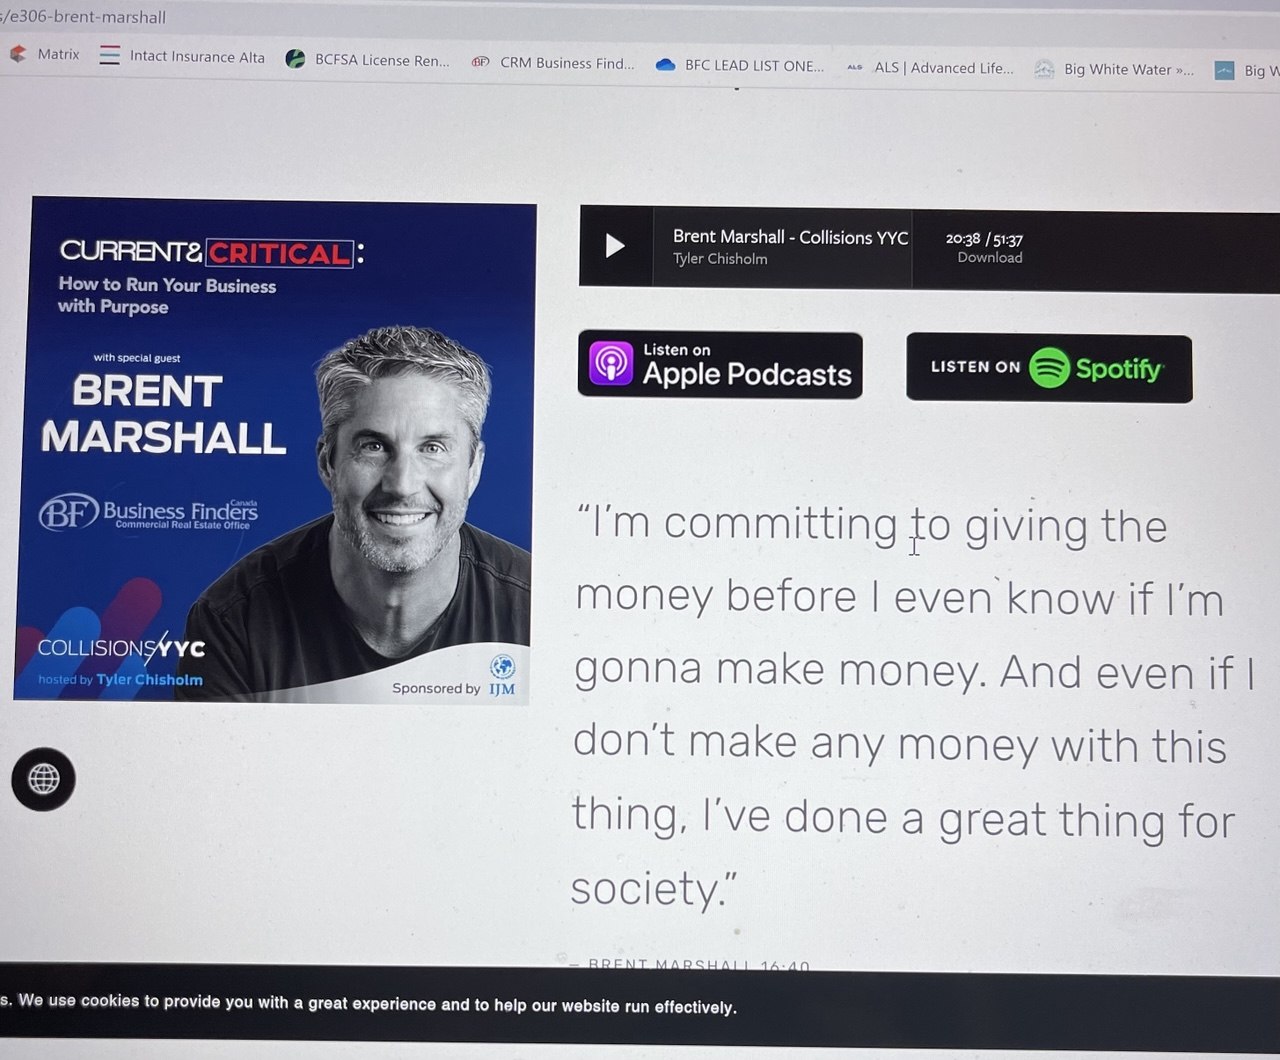The image size is (1280, 1060).
Task: Click the Spotify logo icon in the badge
Action: [1049, 368]
